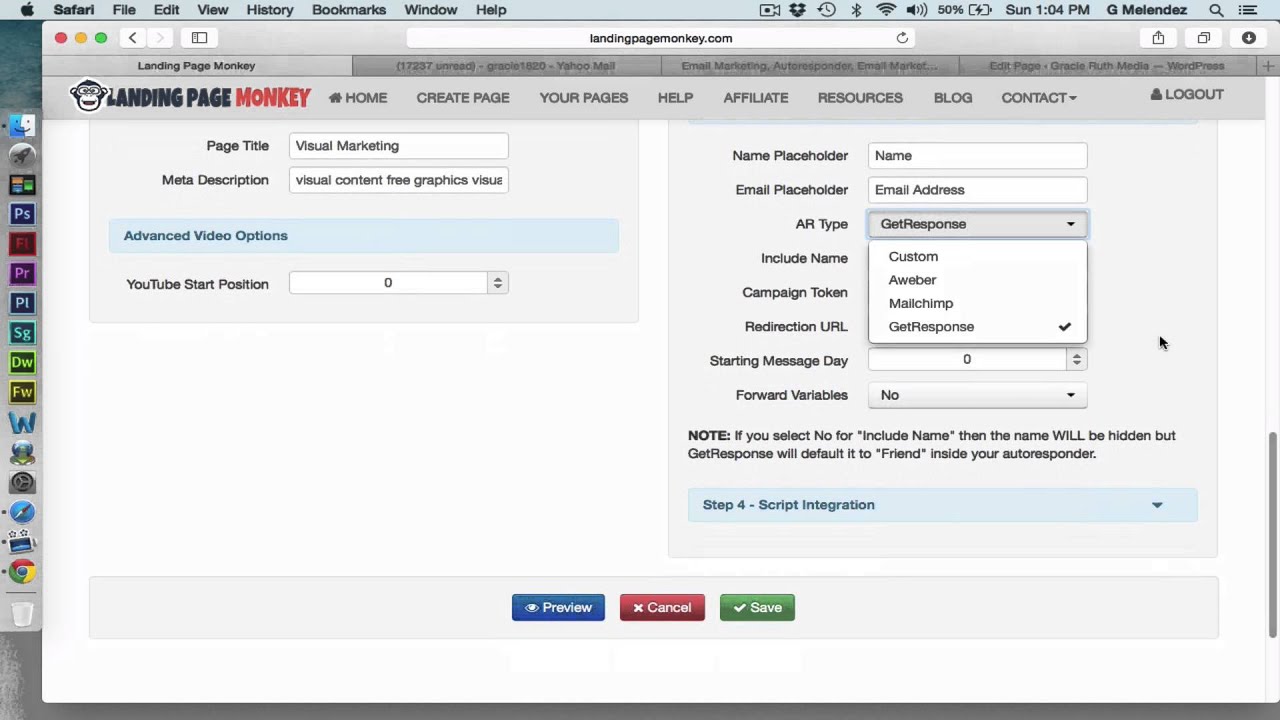Open Google Chrome from the Dock
This screenshot has height=720, width=1280.
pos(22,572)
